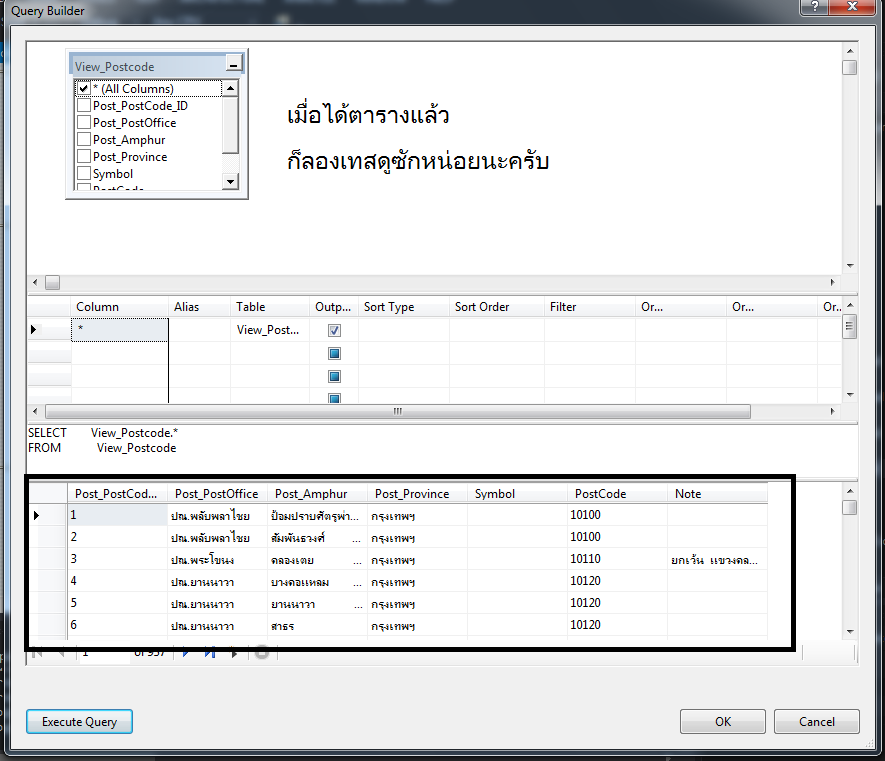Screen dimensions: 885x761
Task: Click the Symbol results column header
Action: click(518, 494)
